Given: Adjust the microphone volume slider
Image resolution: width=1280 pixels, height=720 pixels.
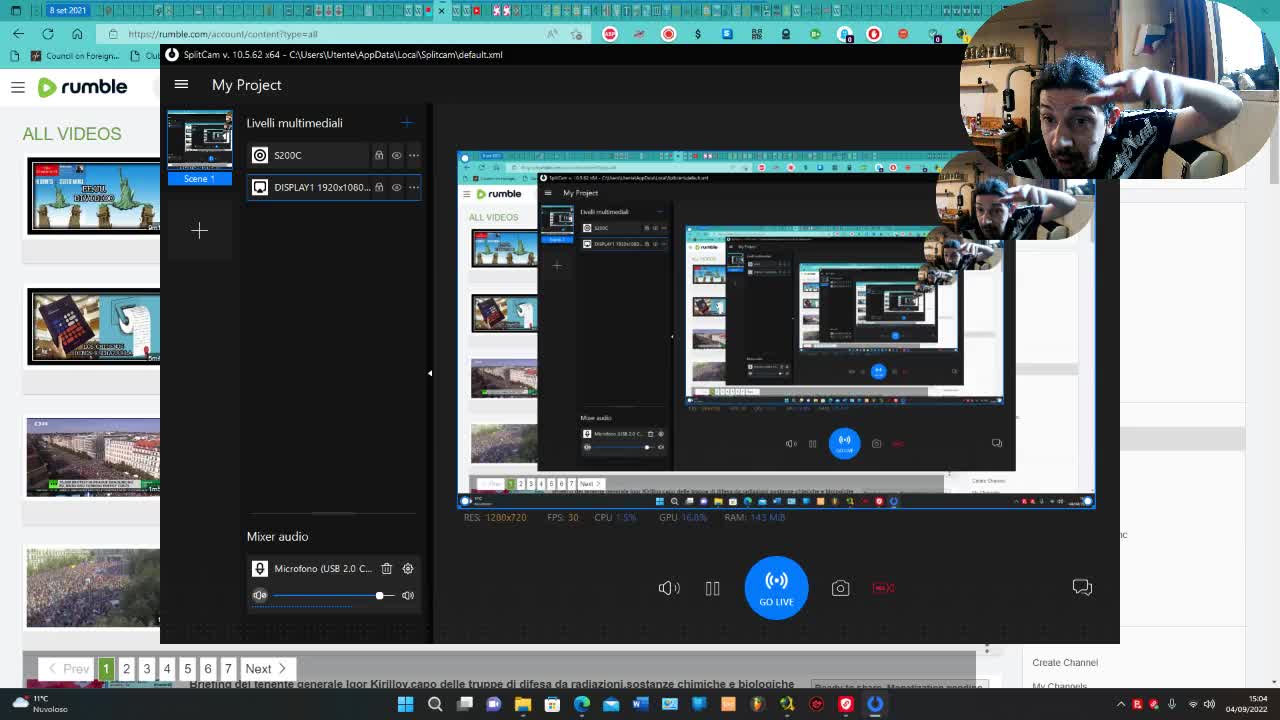Looking at the screenshot, I should click(x=333, y=595).
